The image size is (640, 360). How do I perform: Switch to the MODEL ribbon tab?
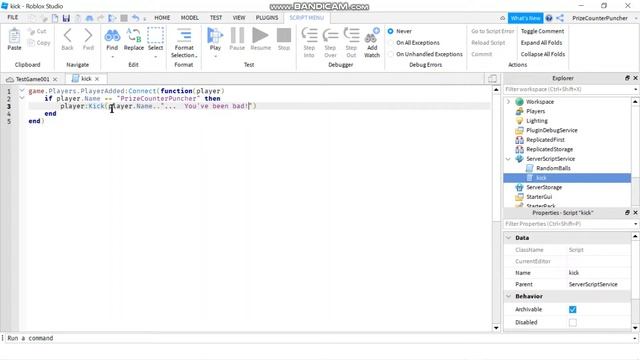point(189,18)
